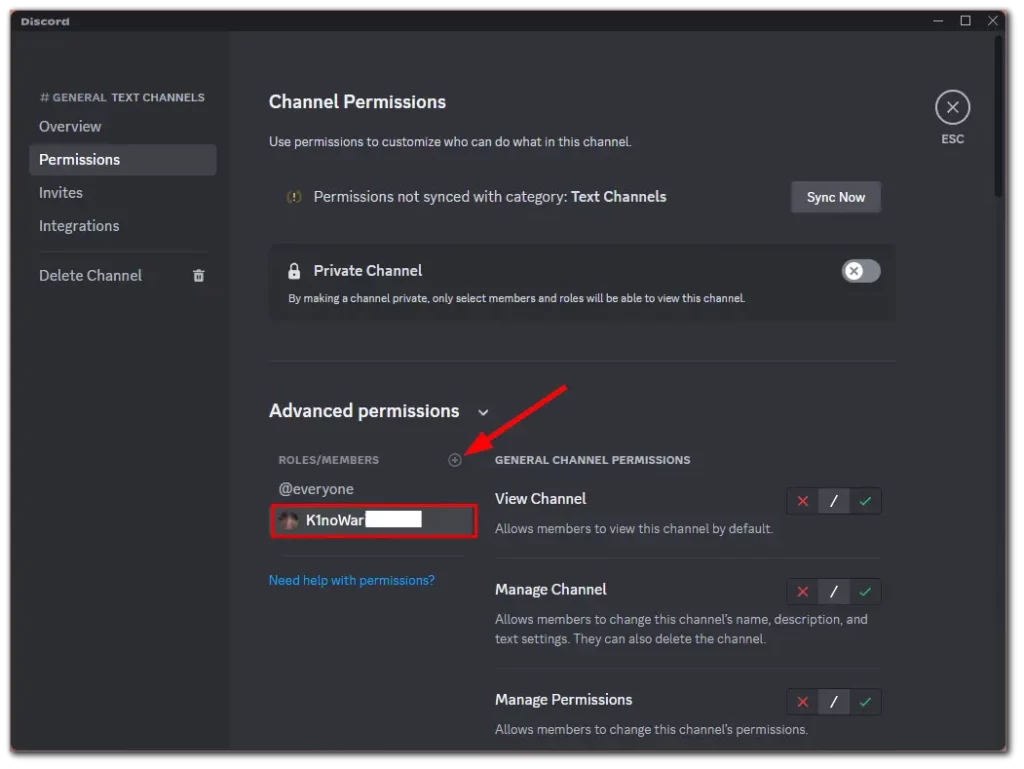Screen dimensions: 1024x769
Task: Click the Sync Now button
Action: (x=836, y=197)
